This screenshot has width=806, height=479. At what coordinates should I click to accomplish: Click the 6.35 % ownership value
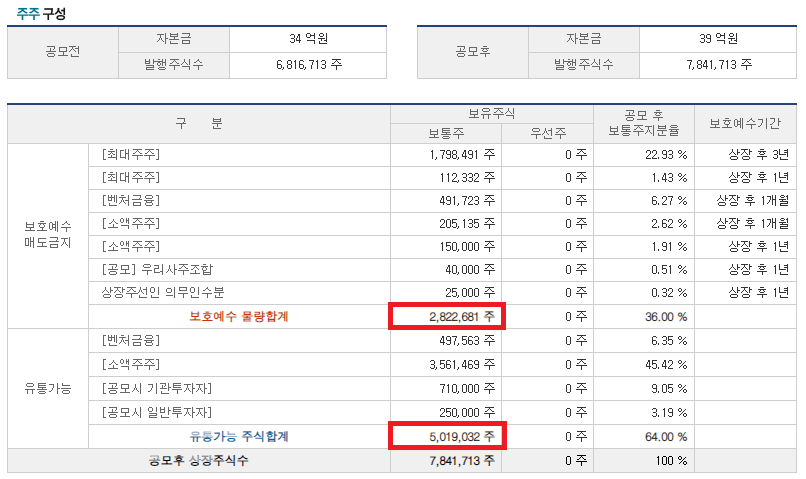click(669, 341)
